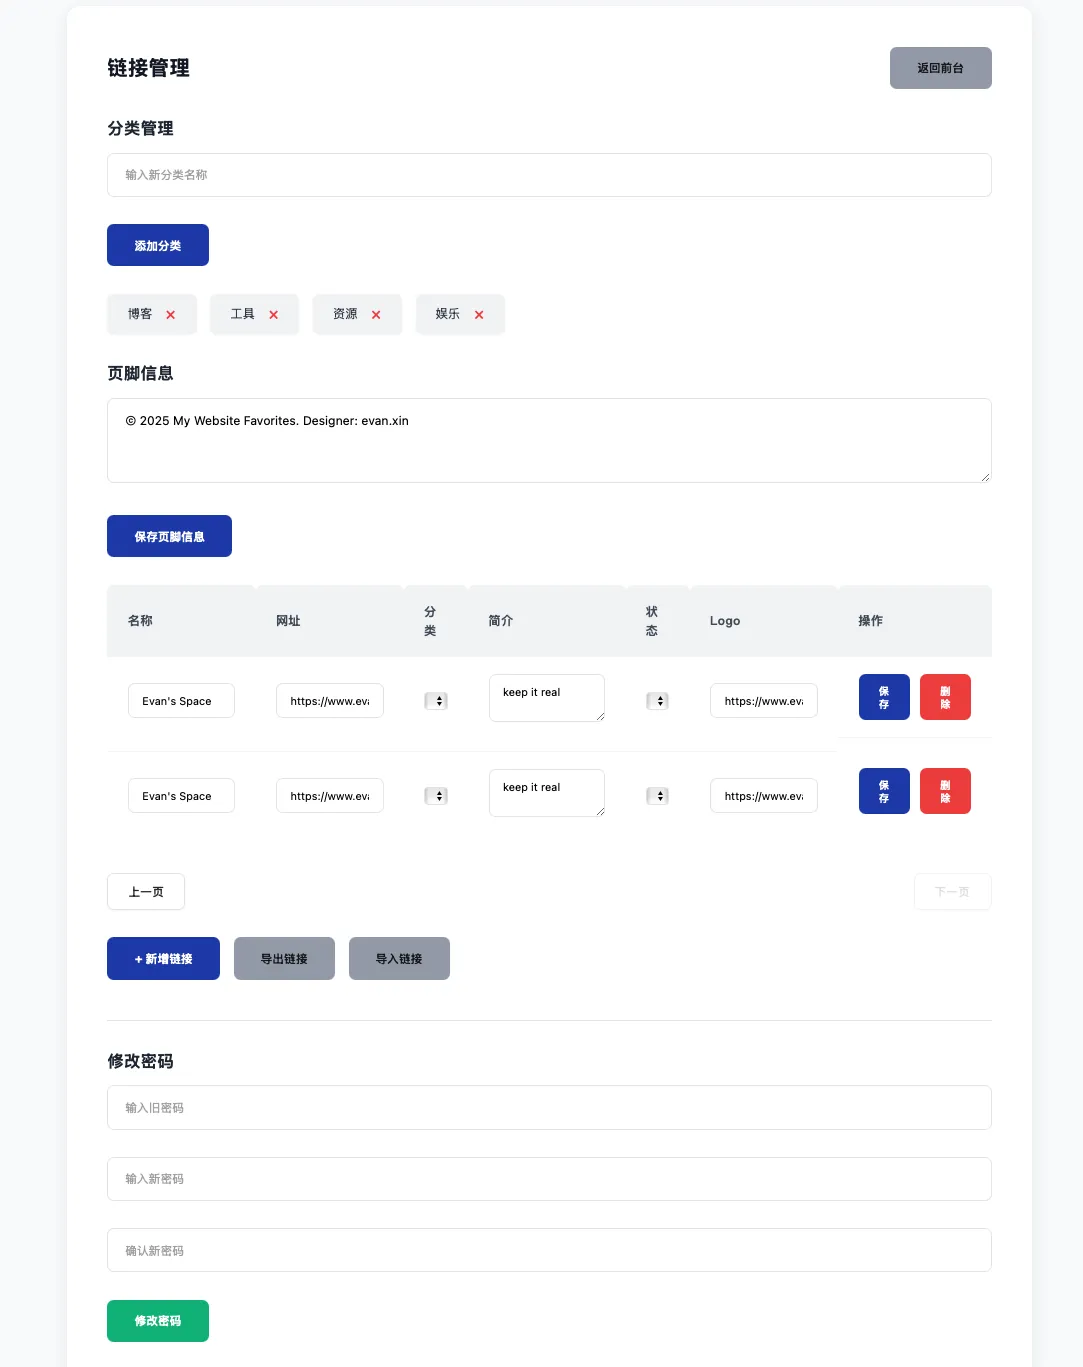
Task: Edit name field in first link row
Action: coord(181,701)
